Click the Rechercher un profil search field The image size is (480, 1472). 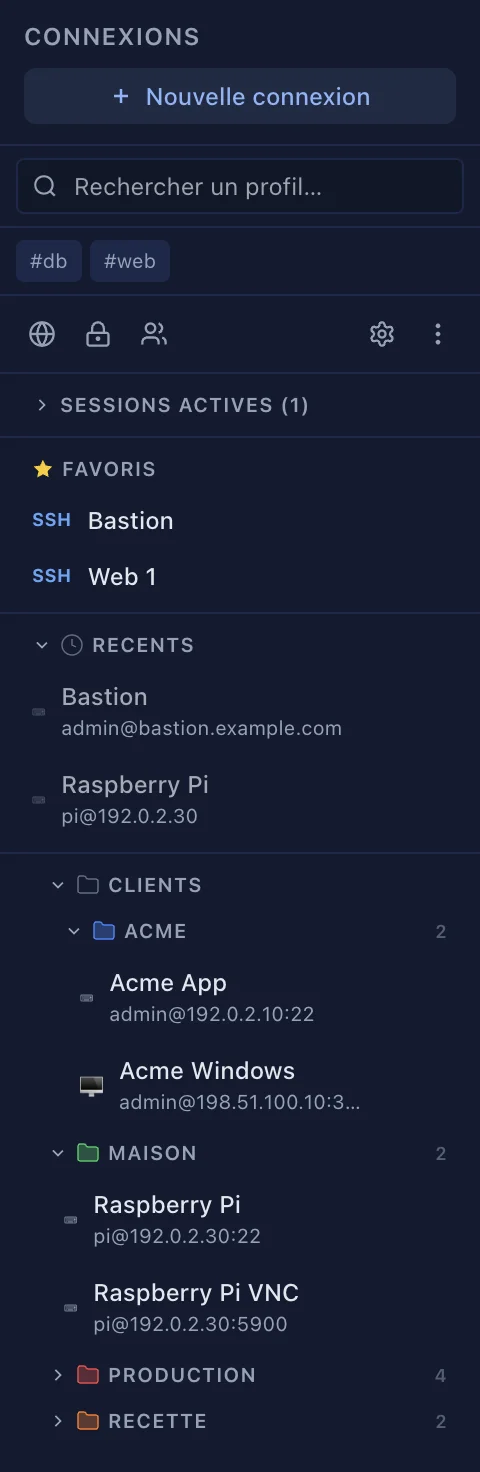pos(240,186)
